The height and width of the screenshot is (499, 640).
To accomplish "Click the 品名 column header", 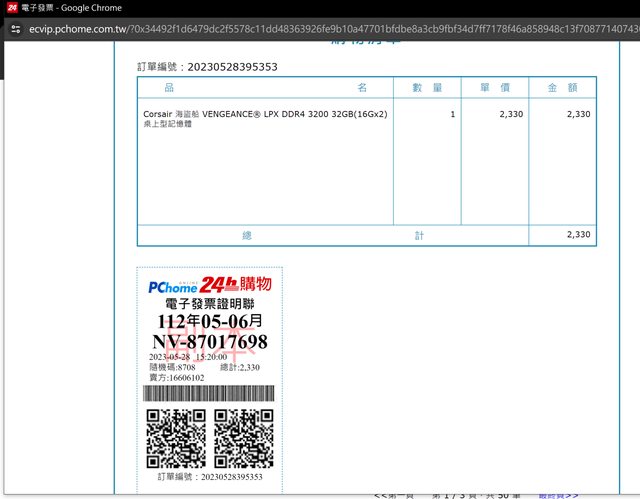I will pyautogui.click(x=265, y=88).
